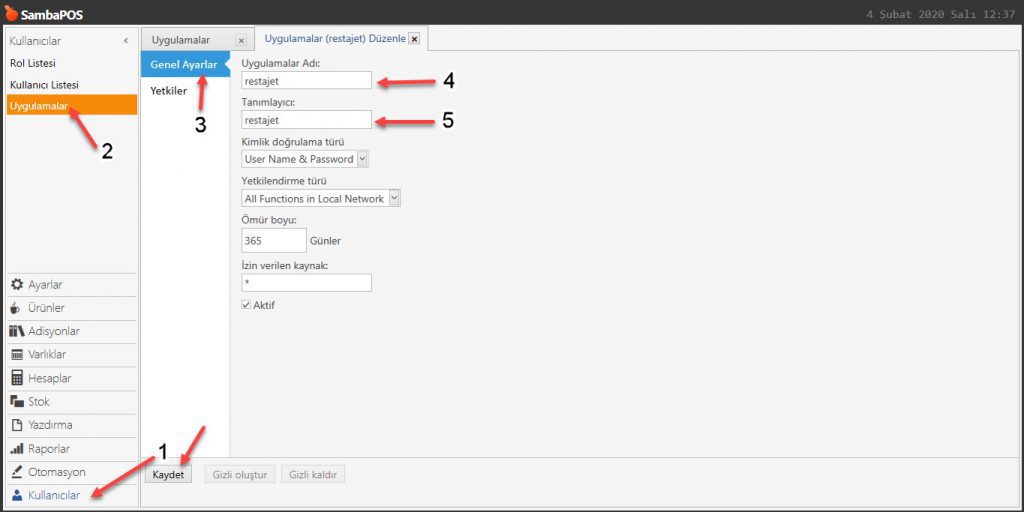Open Ayarlar settings gear icon
This screenshot has width=1024, height=512.
click(16, 285)
